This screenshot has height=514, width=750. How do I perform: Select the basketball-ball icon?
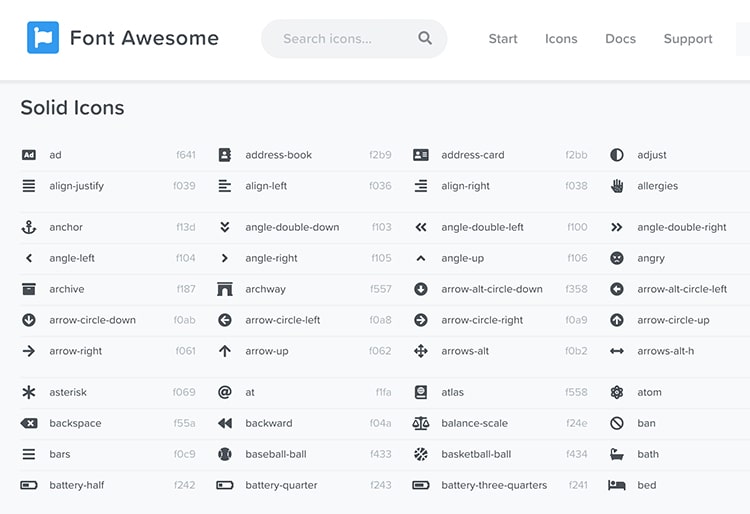tap(421, 454)
